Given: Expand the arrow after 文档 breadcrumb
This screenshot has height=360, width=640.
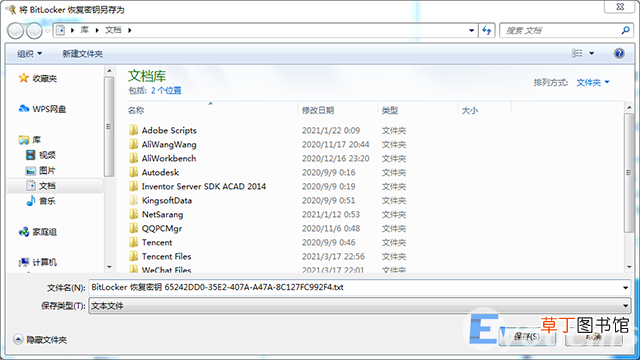Looking at the screenshot, I should 130,30.
